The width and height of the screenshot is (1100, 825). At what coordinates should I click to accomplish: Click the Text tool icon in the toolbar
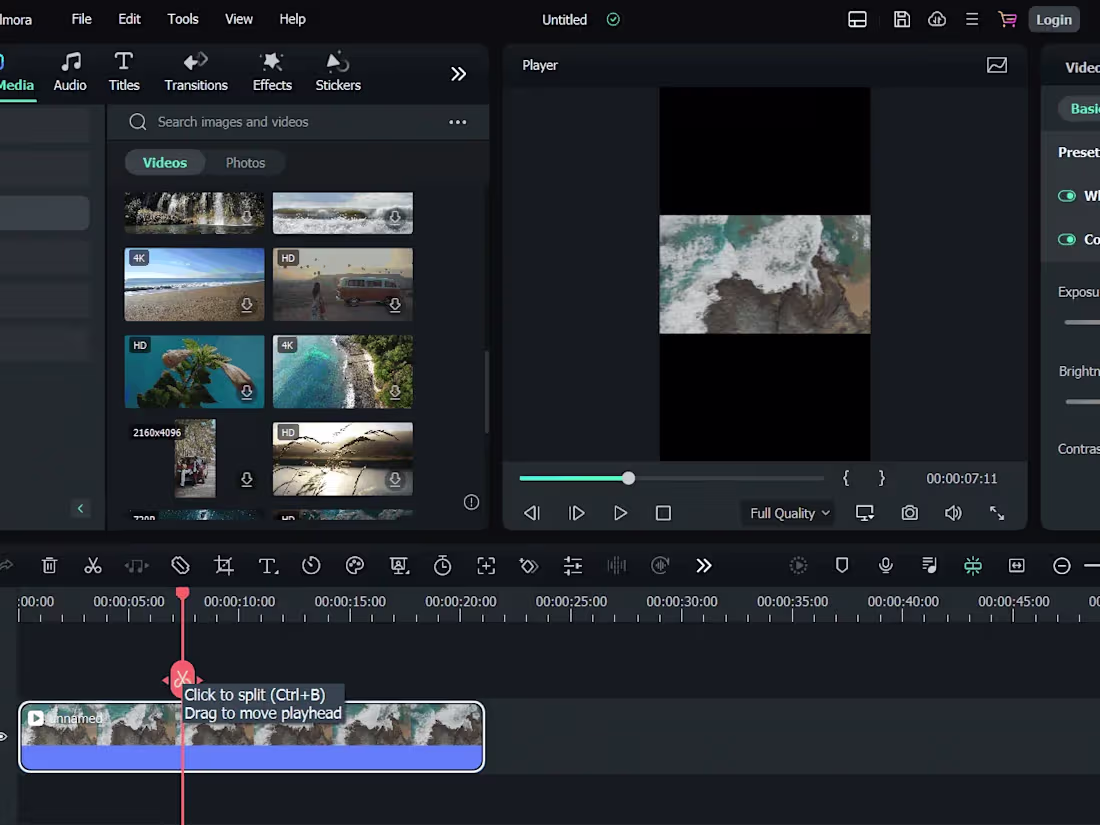[268, 565]
